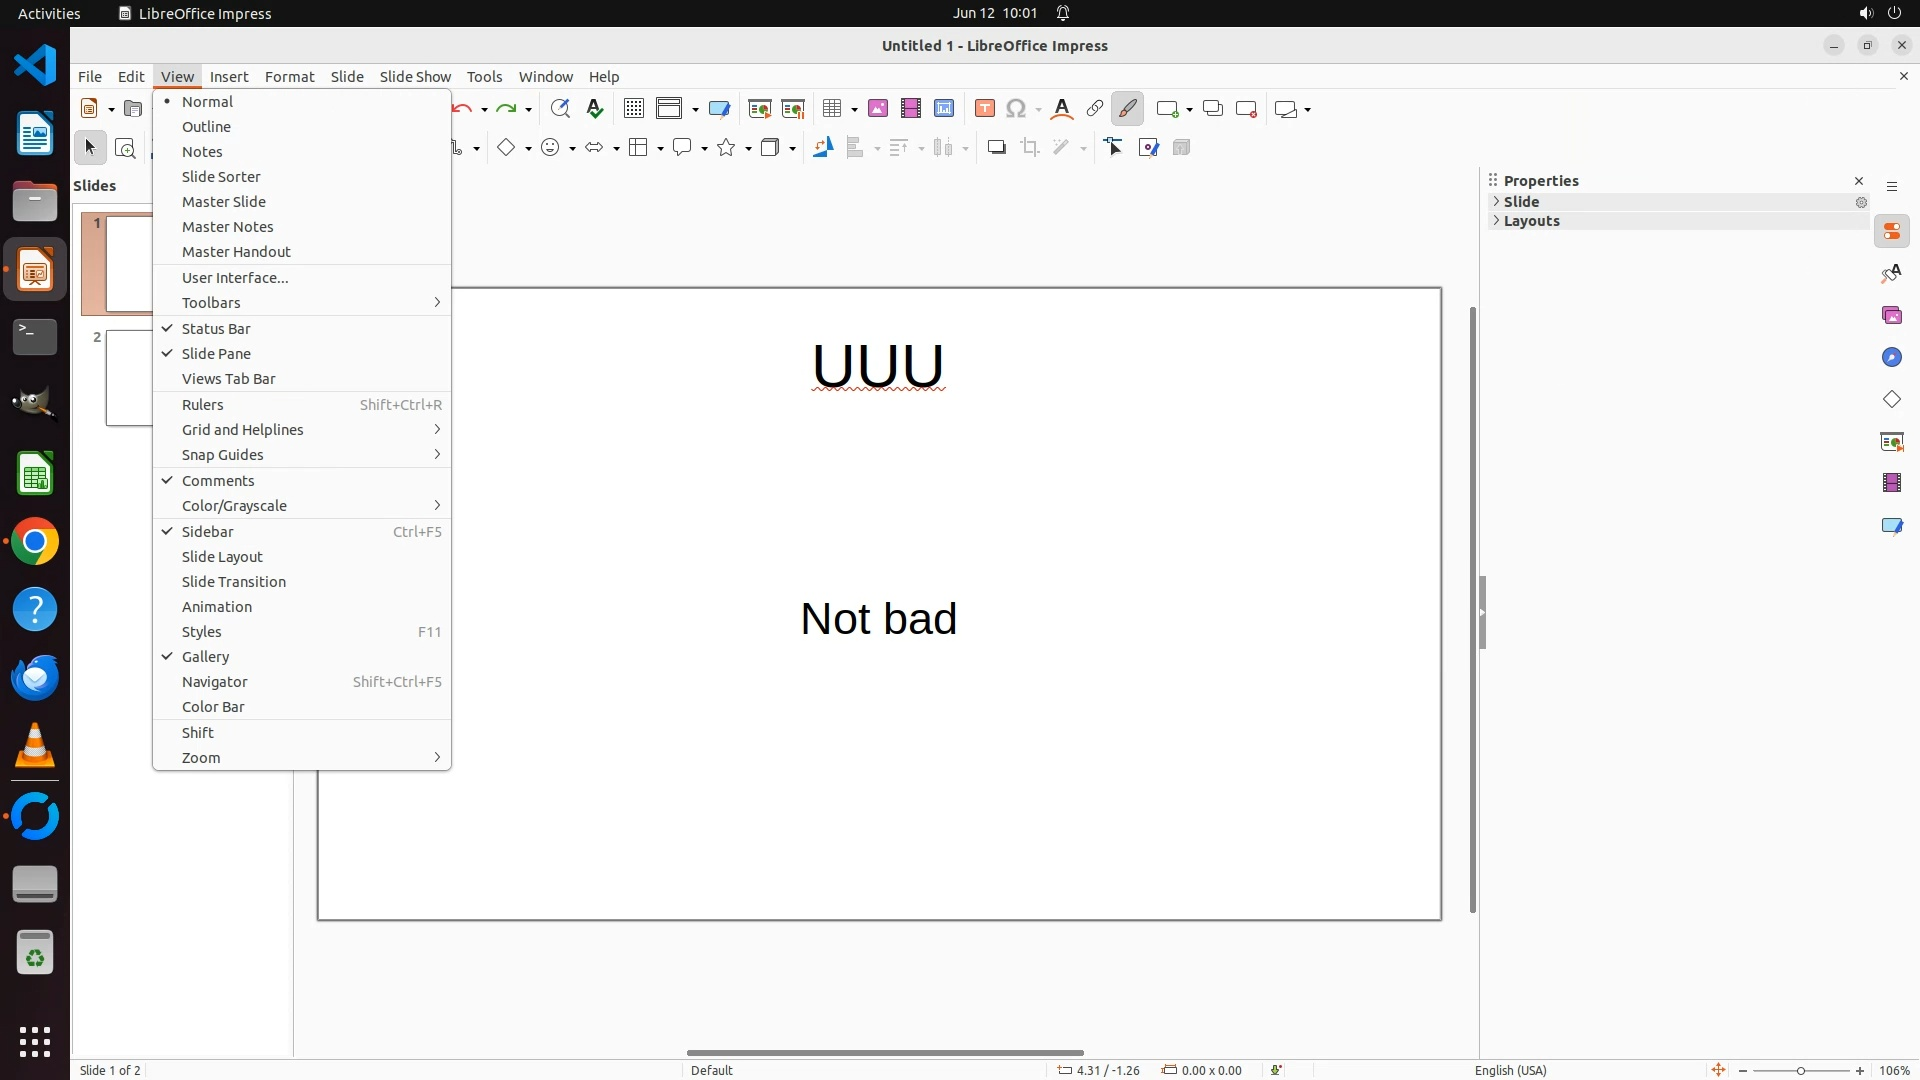Click the Insert Hyperlink icon

(x=1095, y=109)
